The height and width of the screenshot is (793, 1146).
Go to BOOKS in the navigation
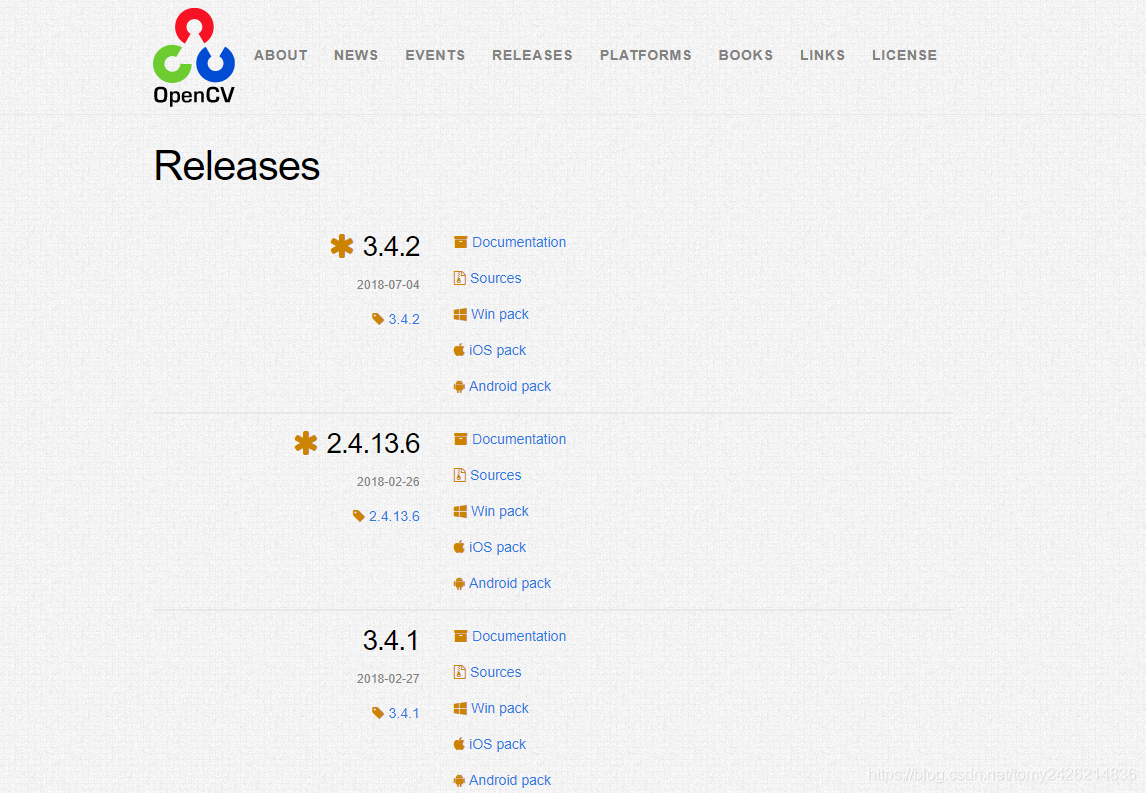click(745, 56)
